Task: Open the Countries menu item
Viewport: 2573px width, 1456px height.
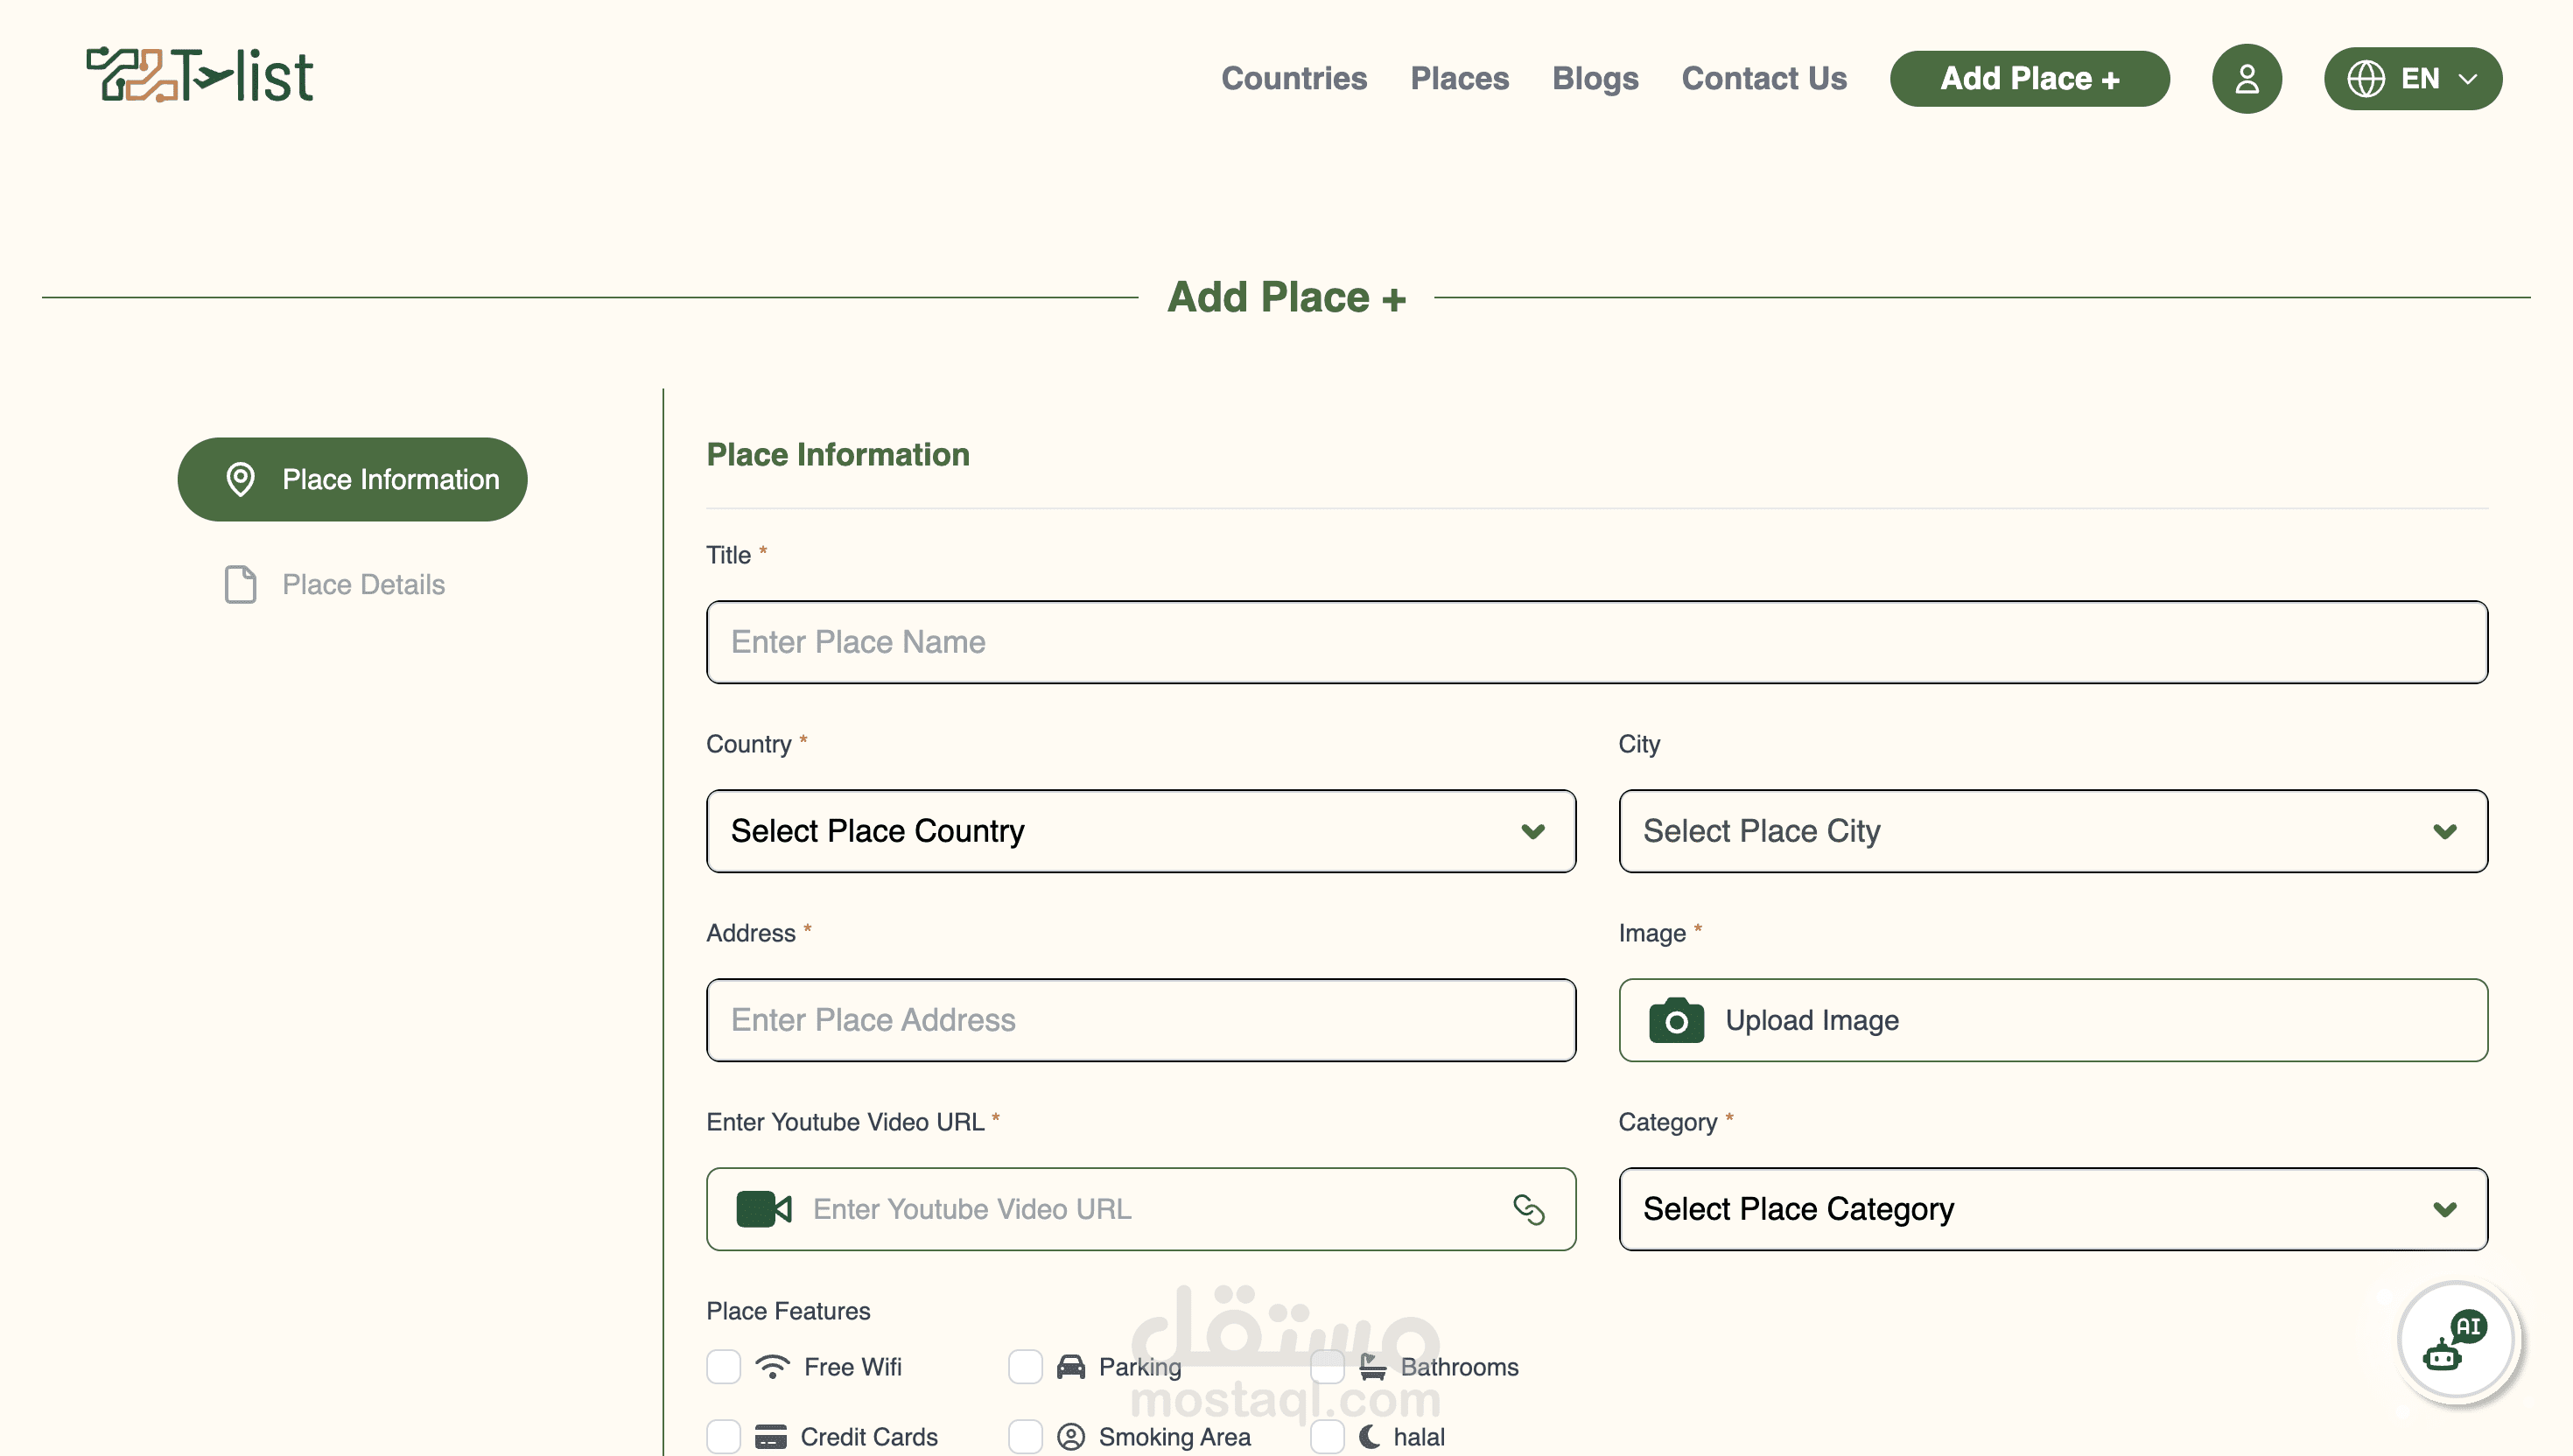Action: pos(1293,78)
